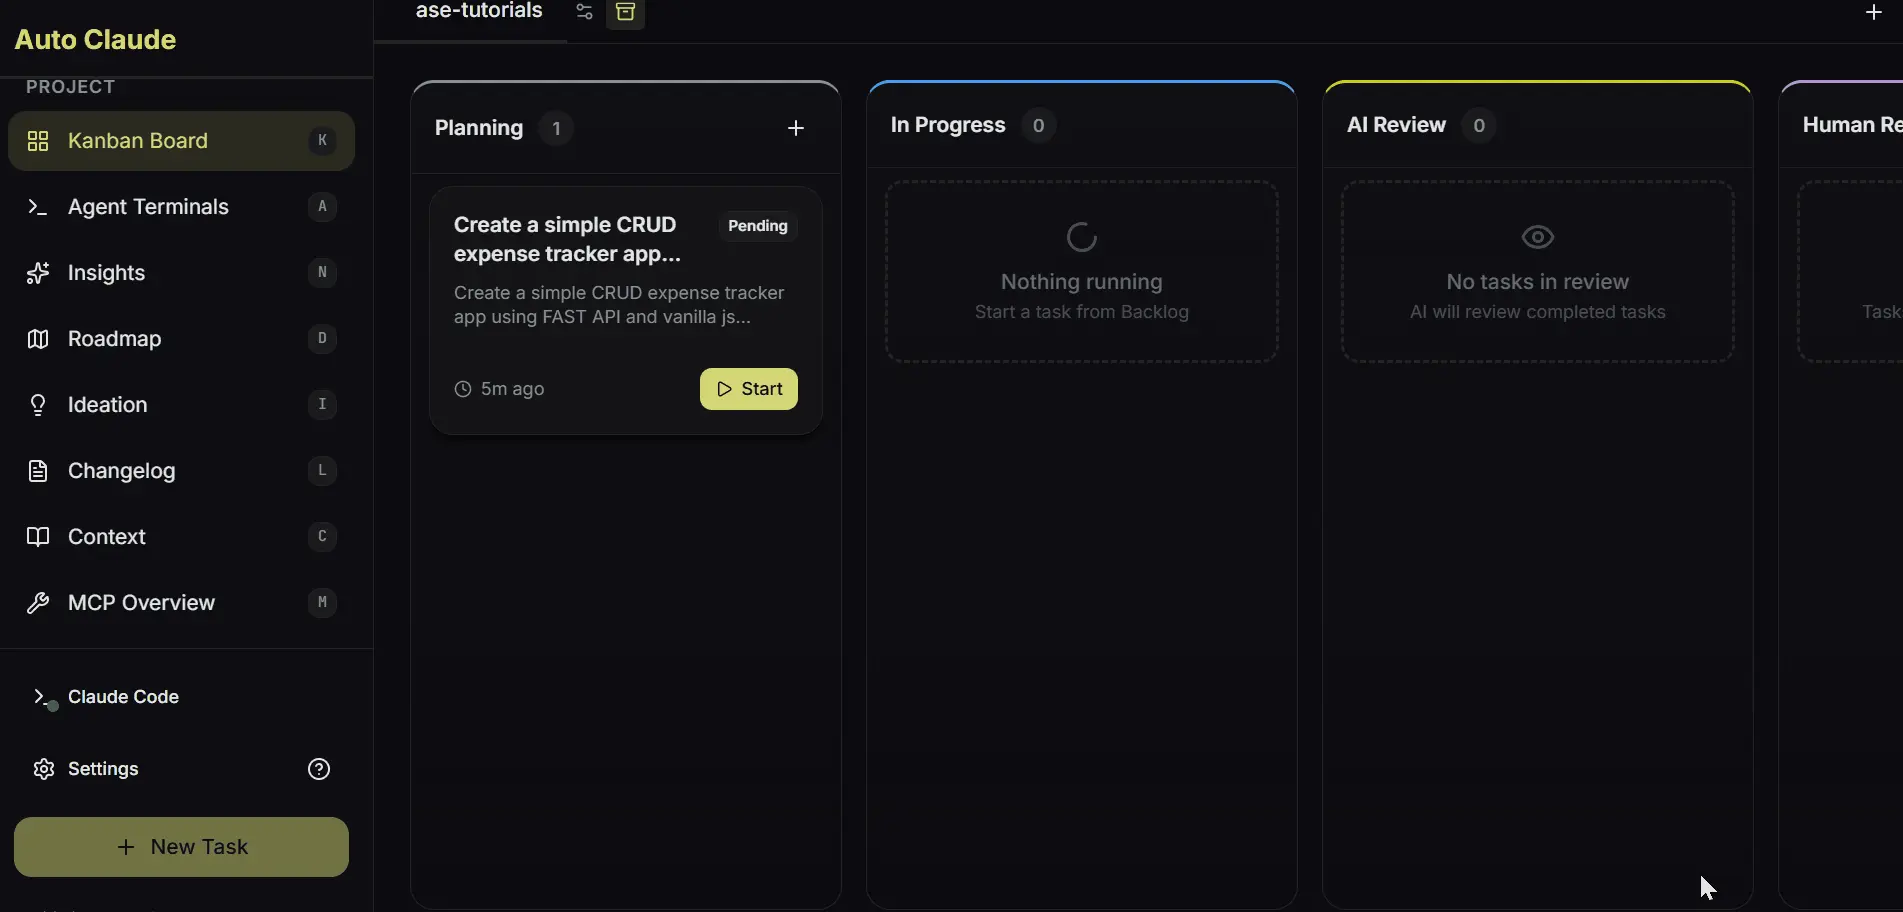
Task: Click the project settings sliders icon
Action: [x=584, y=12]
